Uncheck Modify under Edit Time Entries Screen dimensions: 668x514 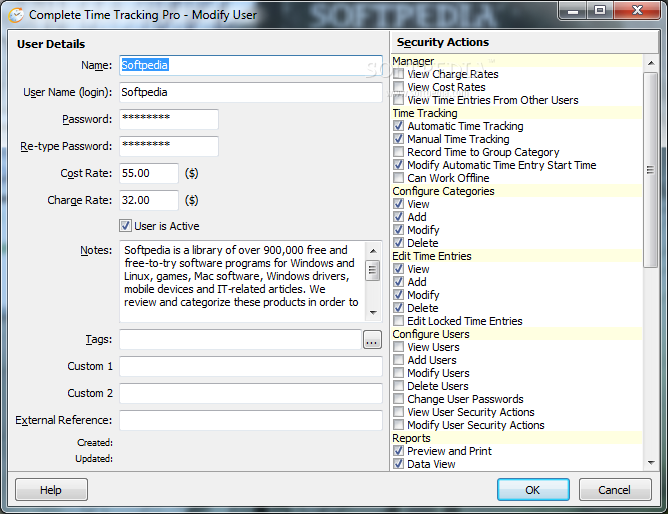tap(398, 295)
